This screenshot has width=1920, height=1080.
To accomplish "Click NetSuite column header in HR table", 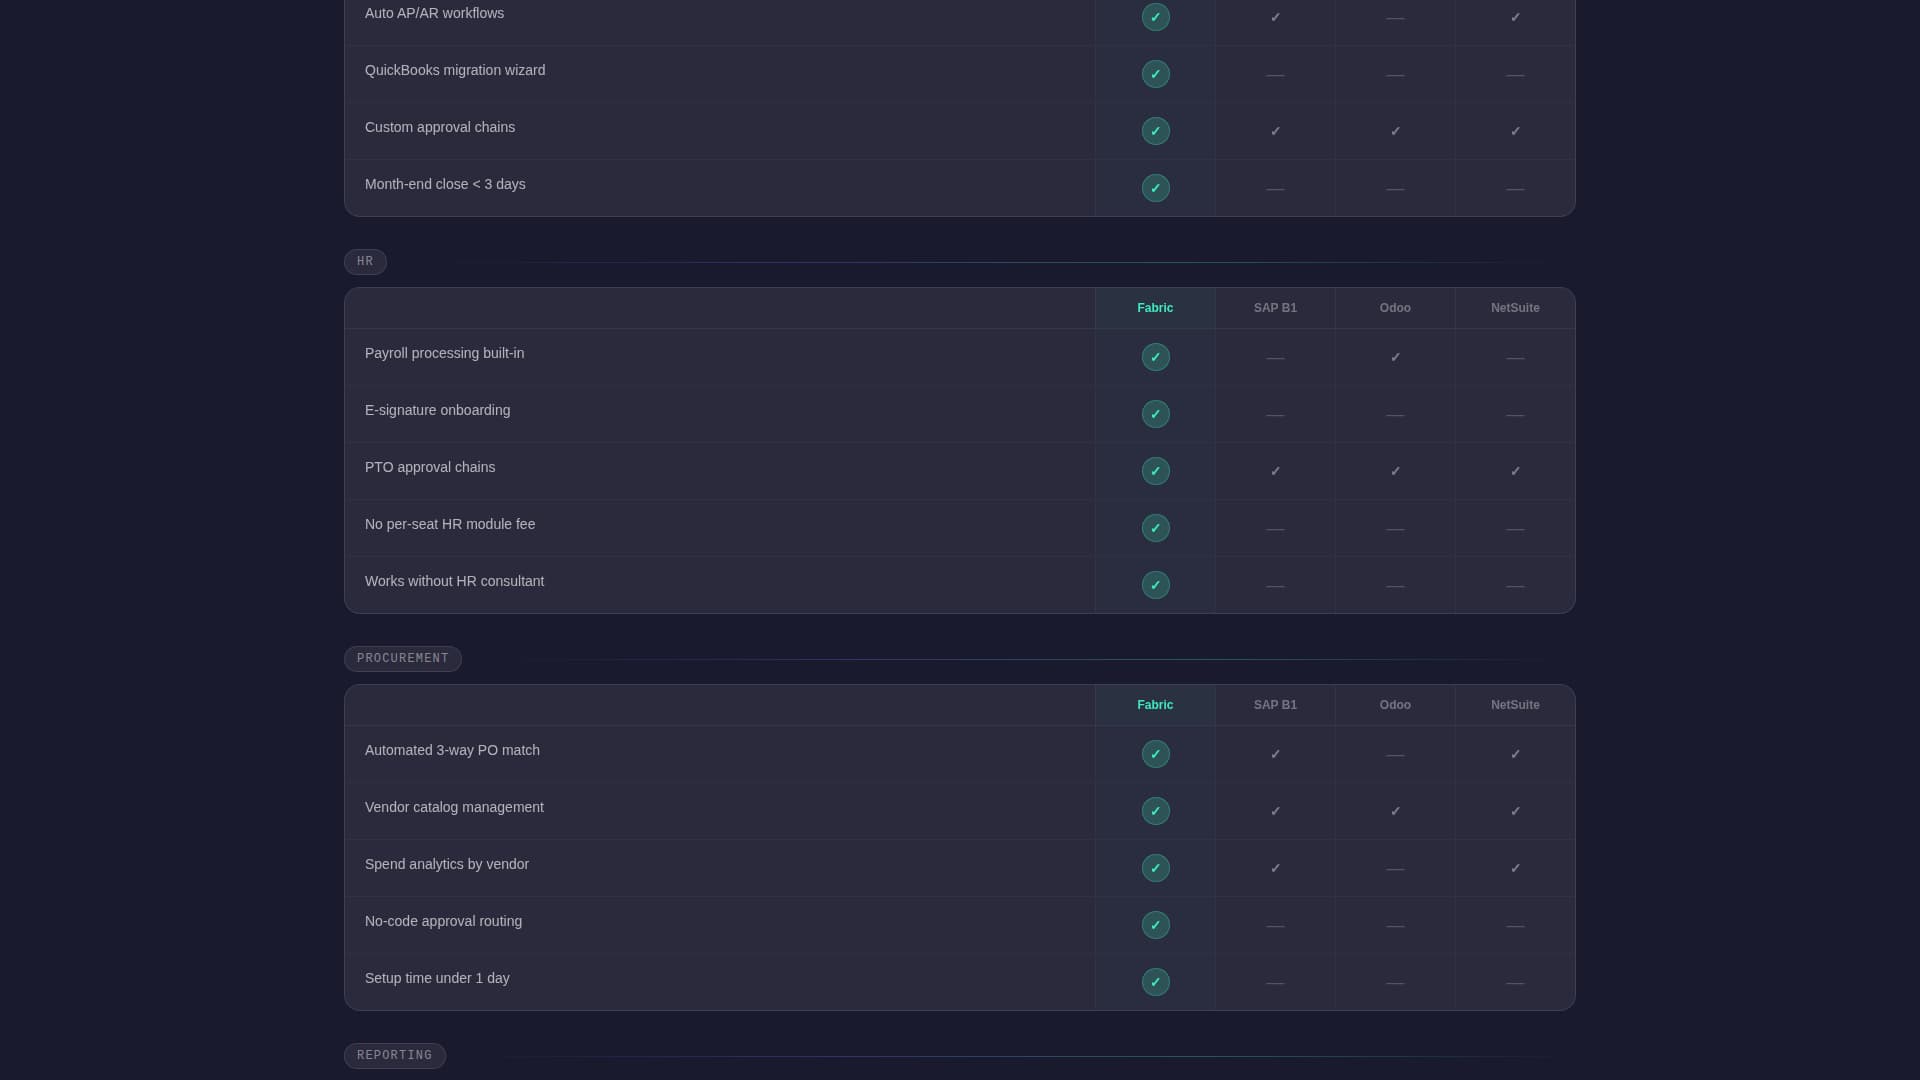I will click(1515, 308).
